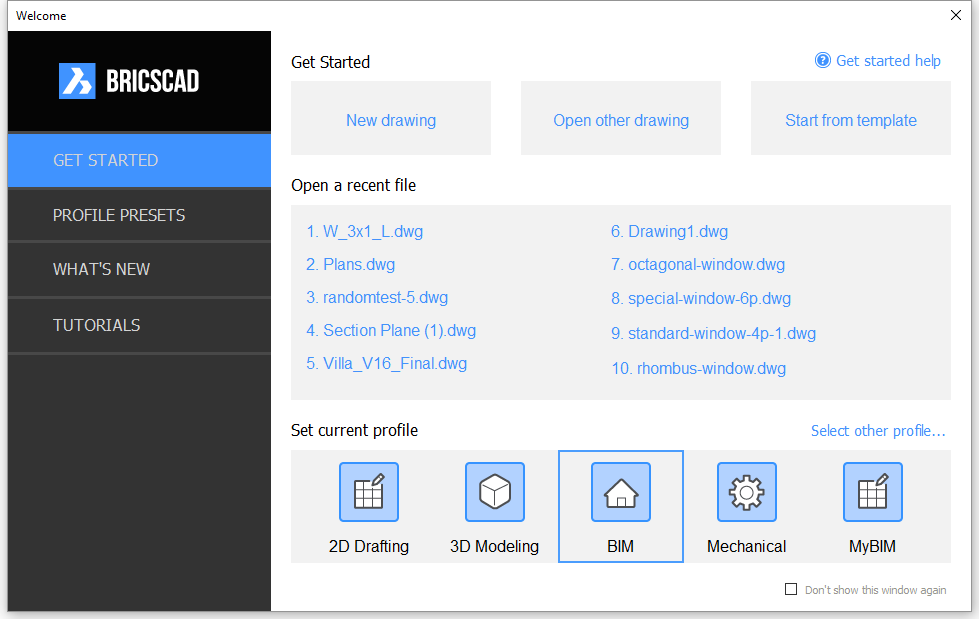This screenshot has height=619, width=979.
Task: Choose the 3D Modeling cube icon
Action: click(x=494, y=492)
